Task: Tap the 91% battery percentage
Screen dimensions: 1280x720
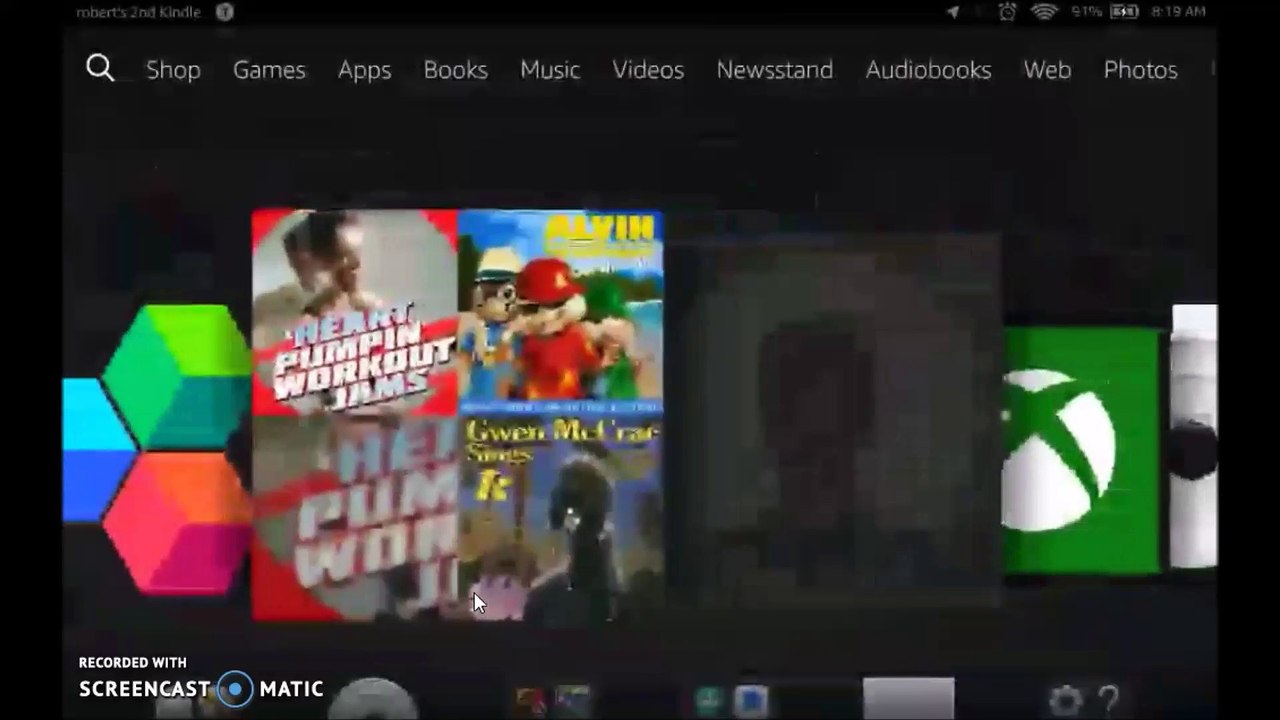Action: (x=1086, y=12)
